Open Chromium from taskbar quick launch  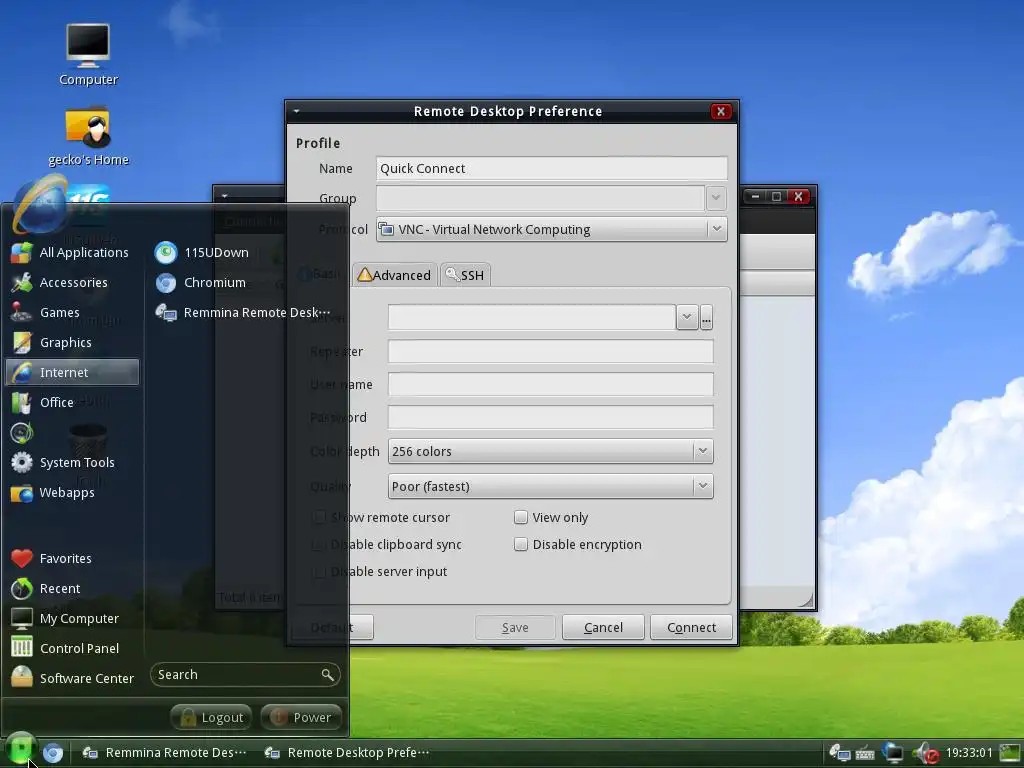pos(53,753)
